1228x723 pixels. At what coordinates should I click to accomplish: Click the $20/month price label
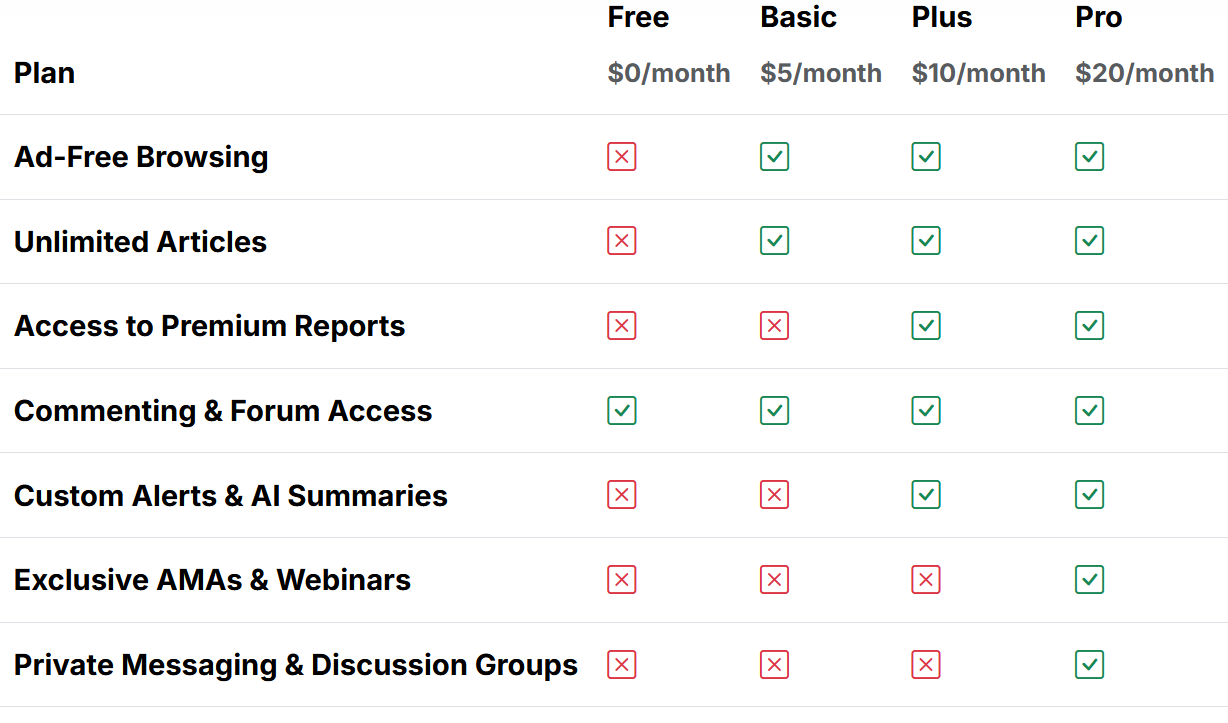click(1144, 73)
